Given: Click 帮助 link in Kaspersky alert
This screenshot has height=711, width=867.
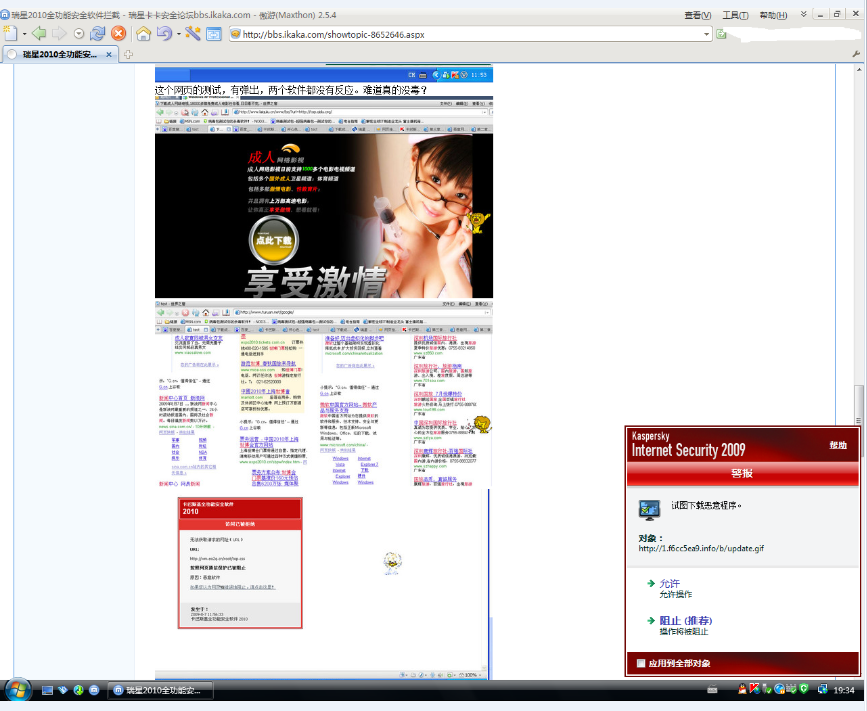Looking at the screenshot, I should (838, 445).
